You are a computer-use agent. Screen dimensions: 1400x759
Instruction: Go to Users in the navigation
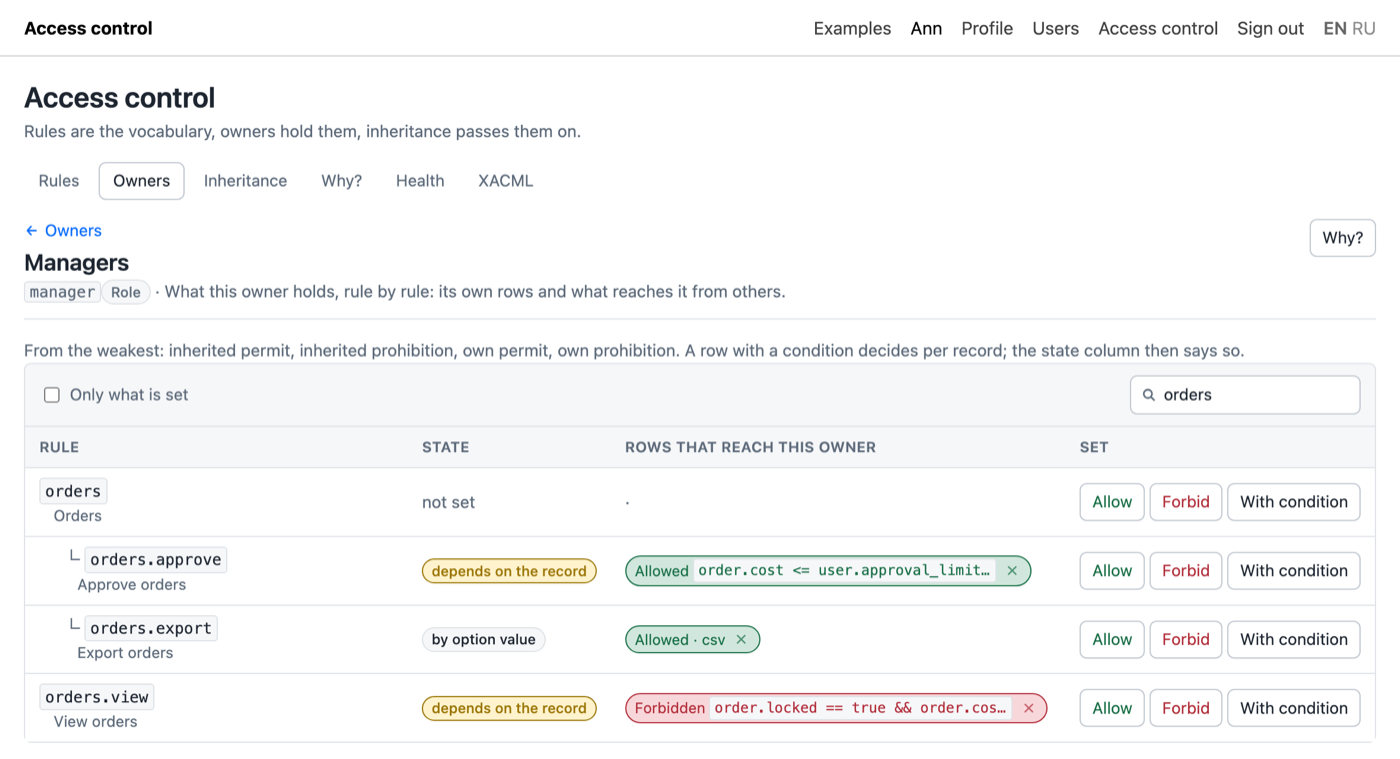click(x=1055, y=29)
